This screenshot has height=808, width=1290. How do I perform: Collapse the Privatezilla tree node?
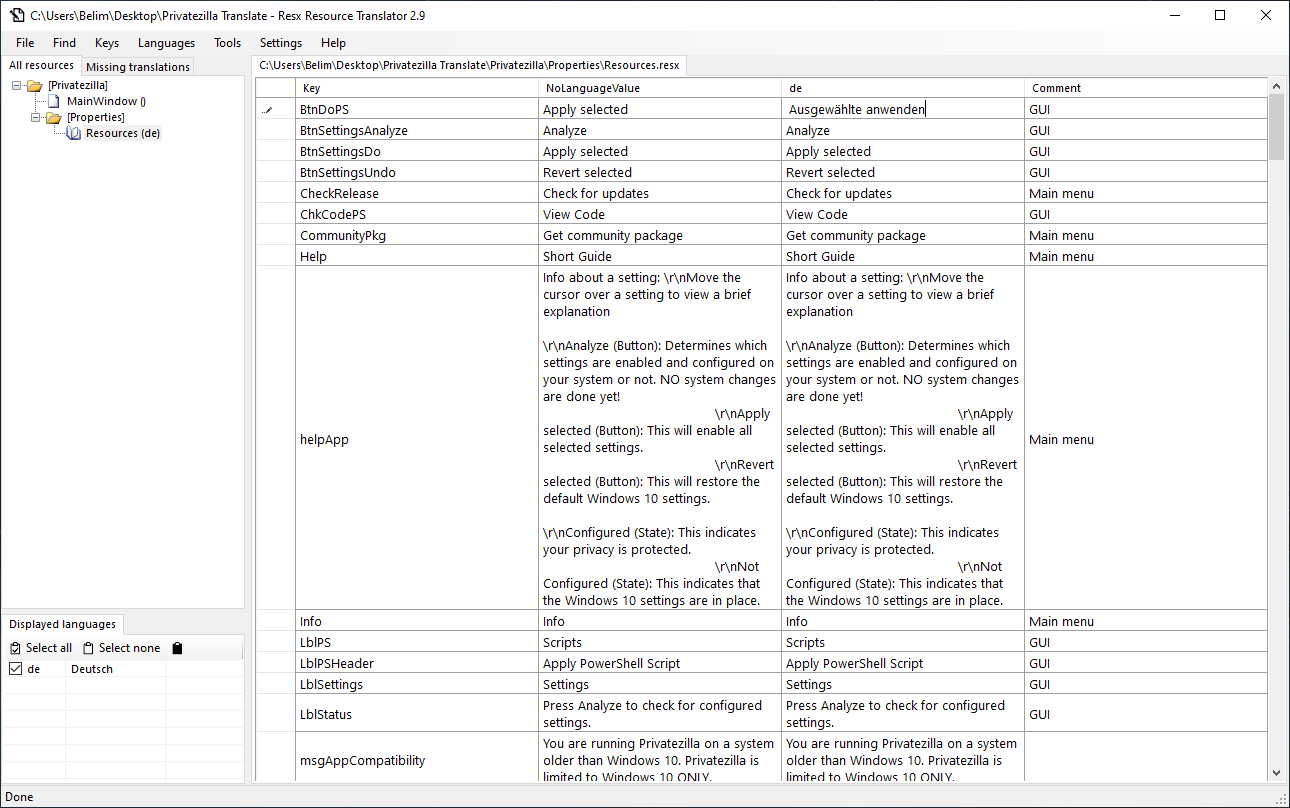[17, 86]
